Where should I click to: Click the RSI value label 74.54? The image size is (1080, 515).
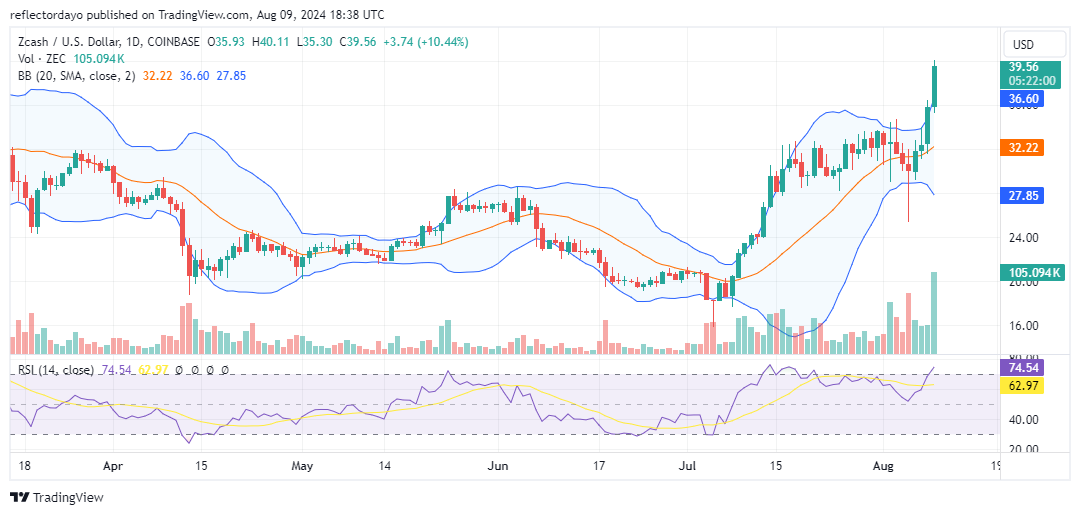pyautogui.click(x=1021, y=368)
